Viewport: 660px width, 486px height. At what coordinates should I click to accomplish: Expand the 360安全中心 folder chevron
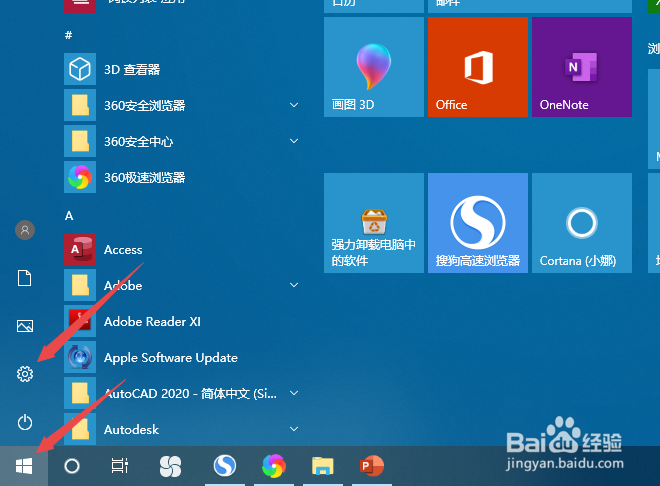(294, 141)
